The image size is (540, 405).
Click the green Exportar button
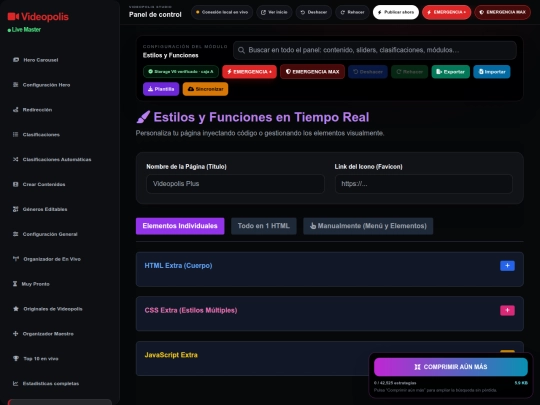coord(450,72)
